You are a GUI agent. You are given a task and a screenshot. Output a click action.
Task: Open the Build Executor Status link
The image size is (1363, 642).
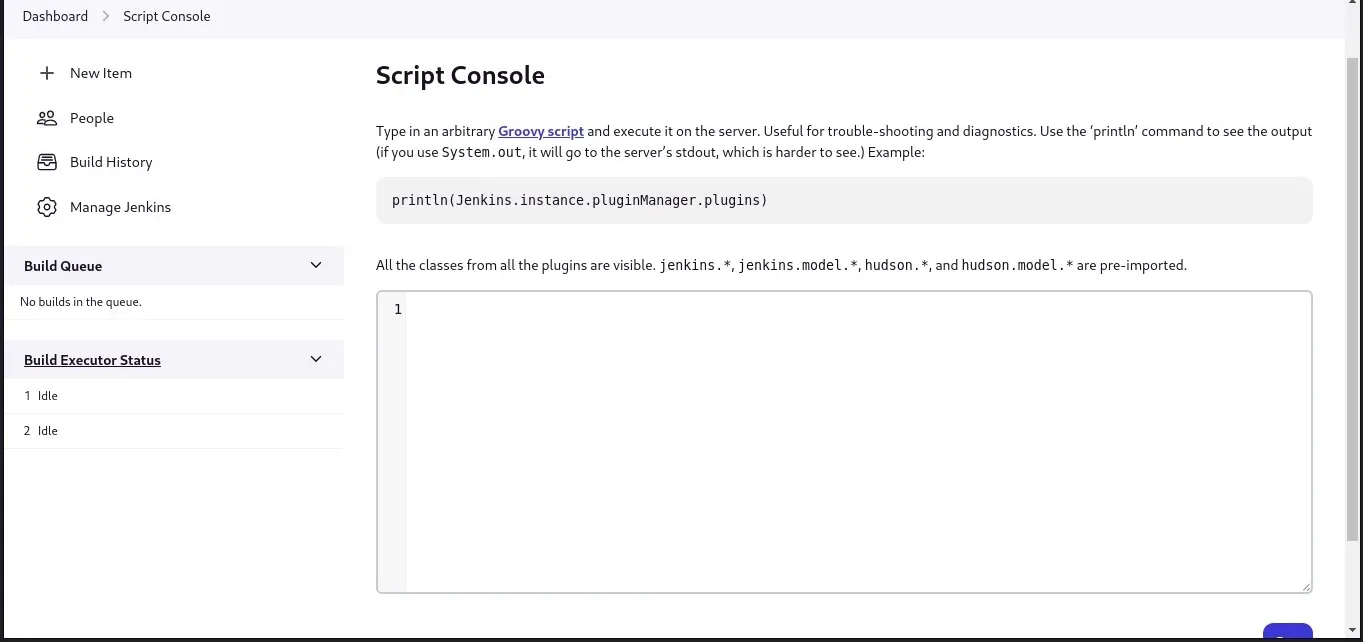[x=92, y=360]
